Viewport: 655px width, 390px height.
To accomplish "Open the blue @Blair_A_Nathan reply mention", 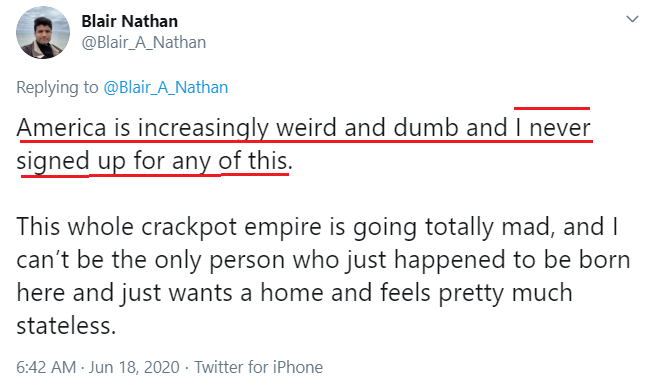I will [165, 87].
